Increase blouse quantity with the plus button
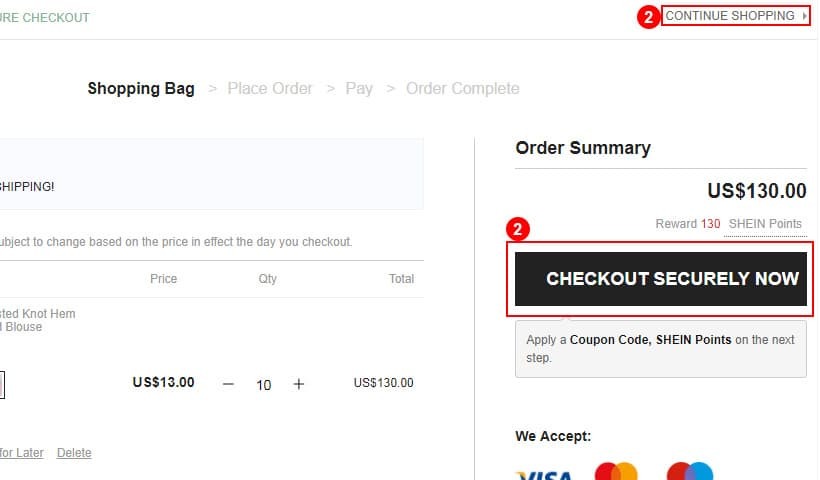This screenshot has height=480, width=820. click(299, 384)
